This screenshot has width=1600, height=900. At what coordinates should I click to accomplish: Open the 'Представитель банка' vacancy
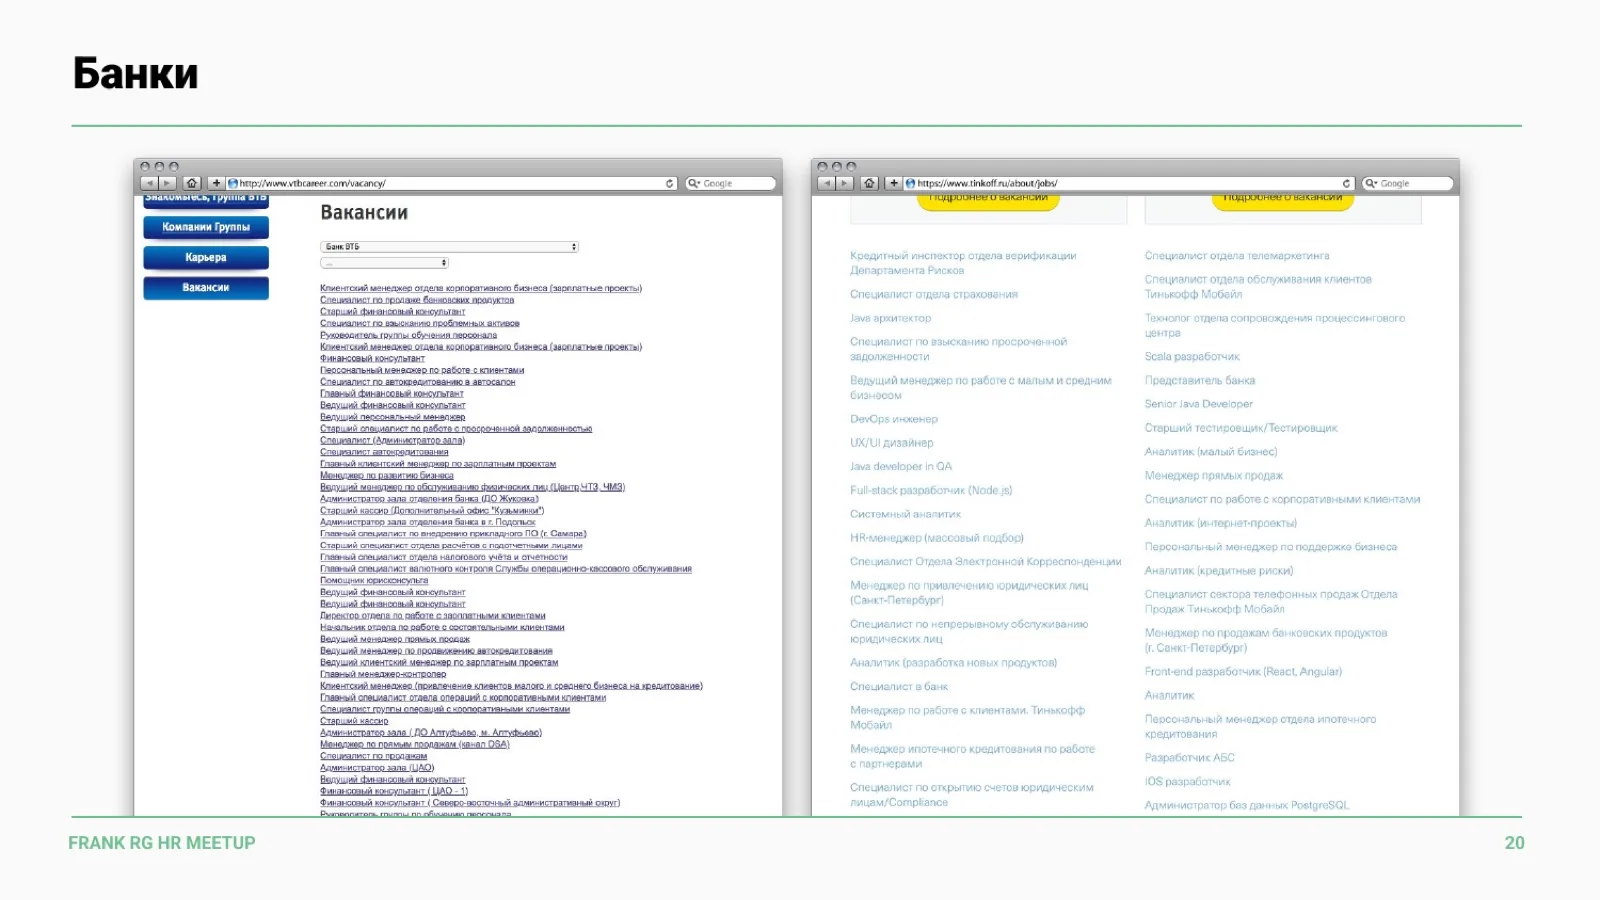pyautogui.click(x=1200, y=381)
